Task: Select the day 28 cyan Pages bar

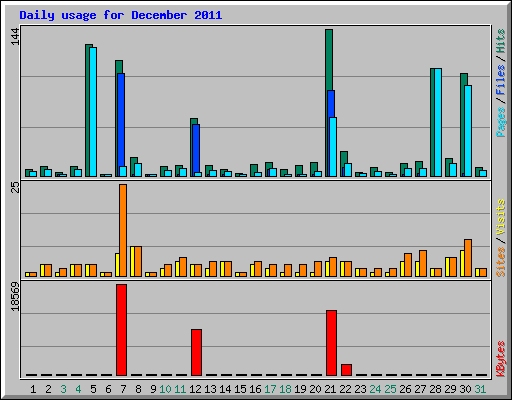Action: (x=438, y=122)
